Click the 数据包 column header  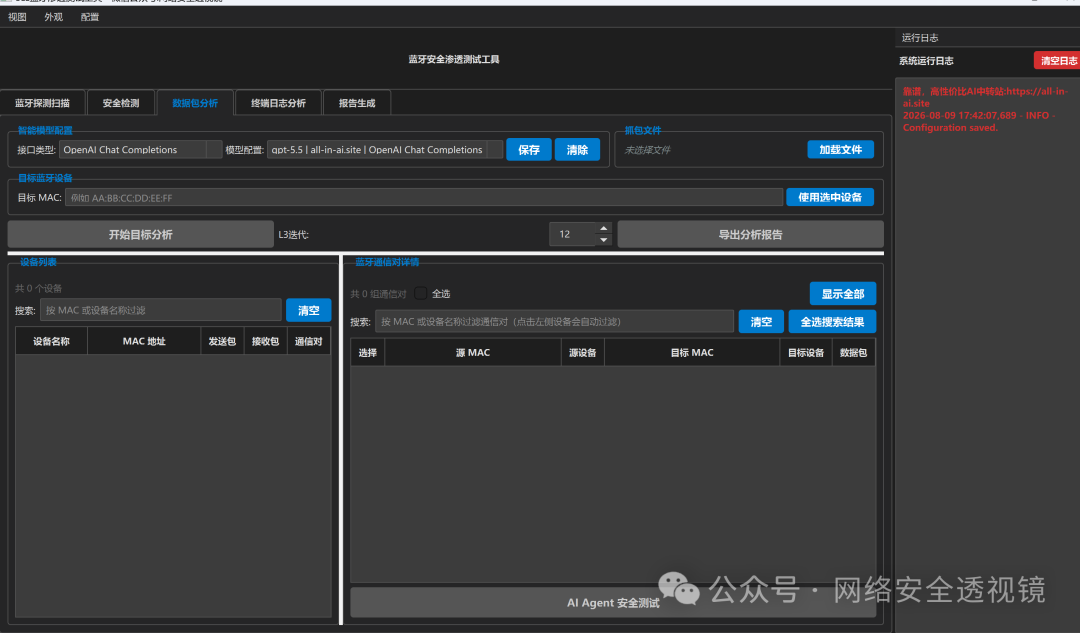(x=853, y=353)
